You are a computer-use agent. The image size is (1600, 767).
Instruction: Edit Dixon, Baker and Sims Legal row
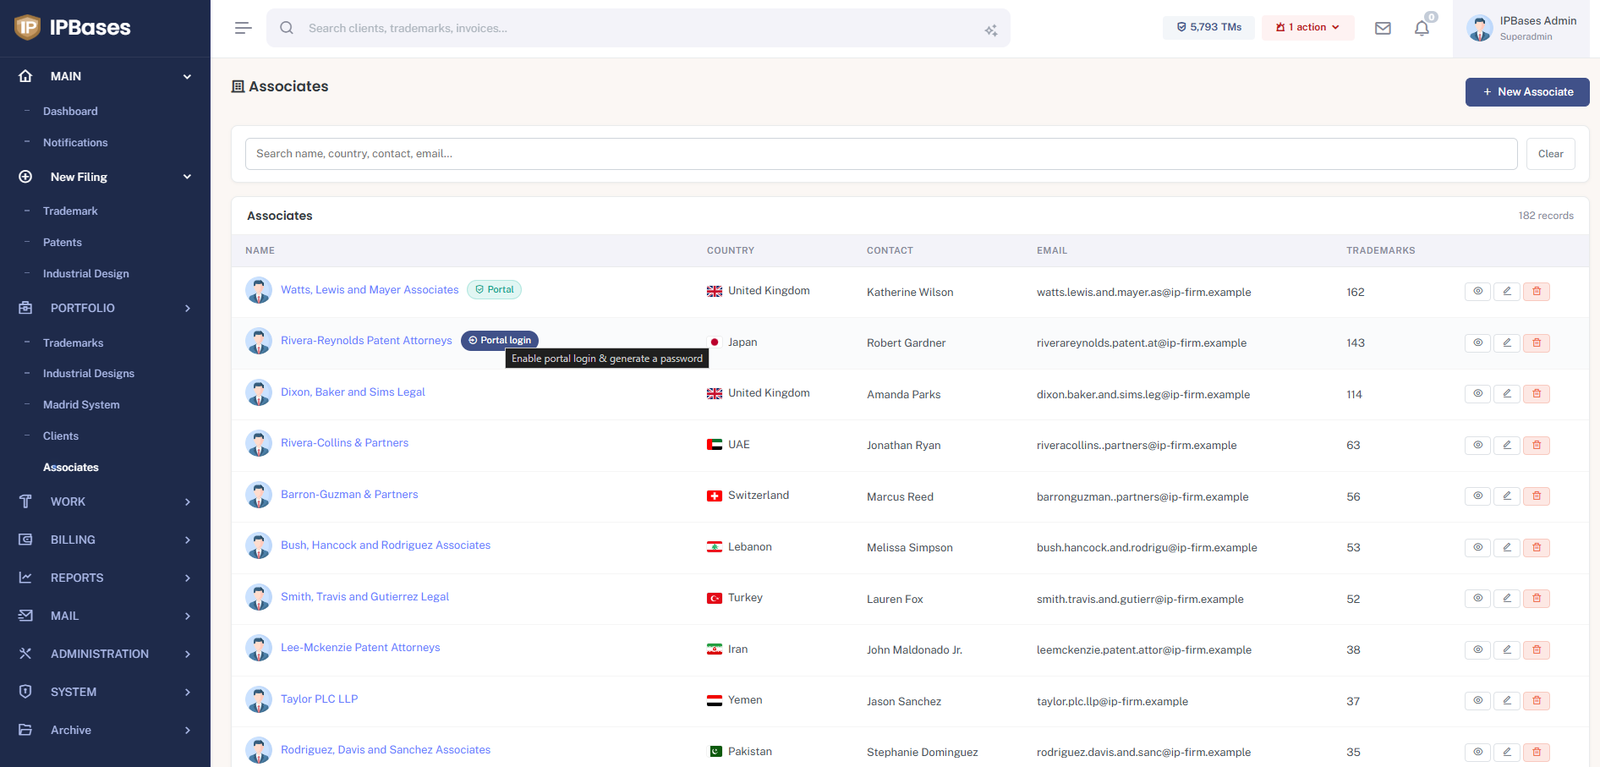(x=1507, y=394)
